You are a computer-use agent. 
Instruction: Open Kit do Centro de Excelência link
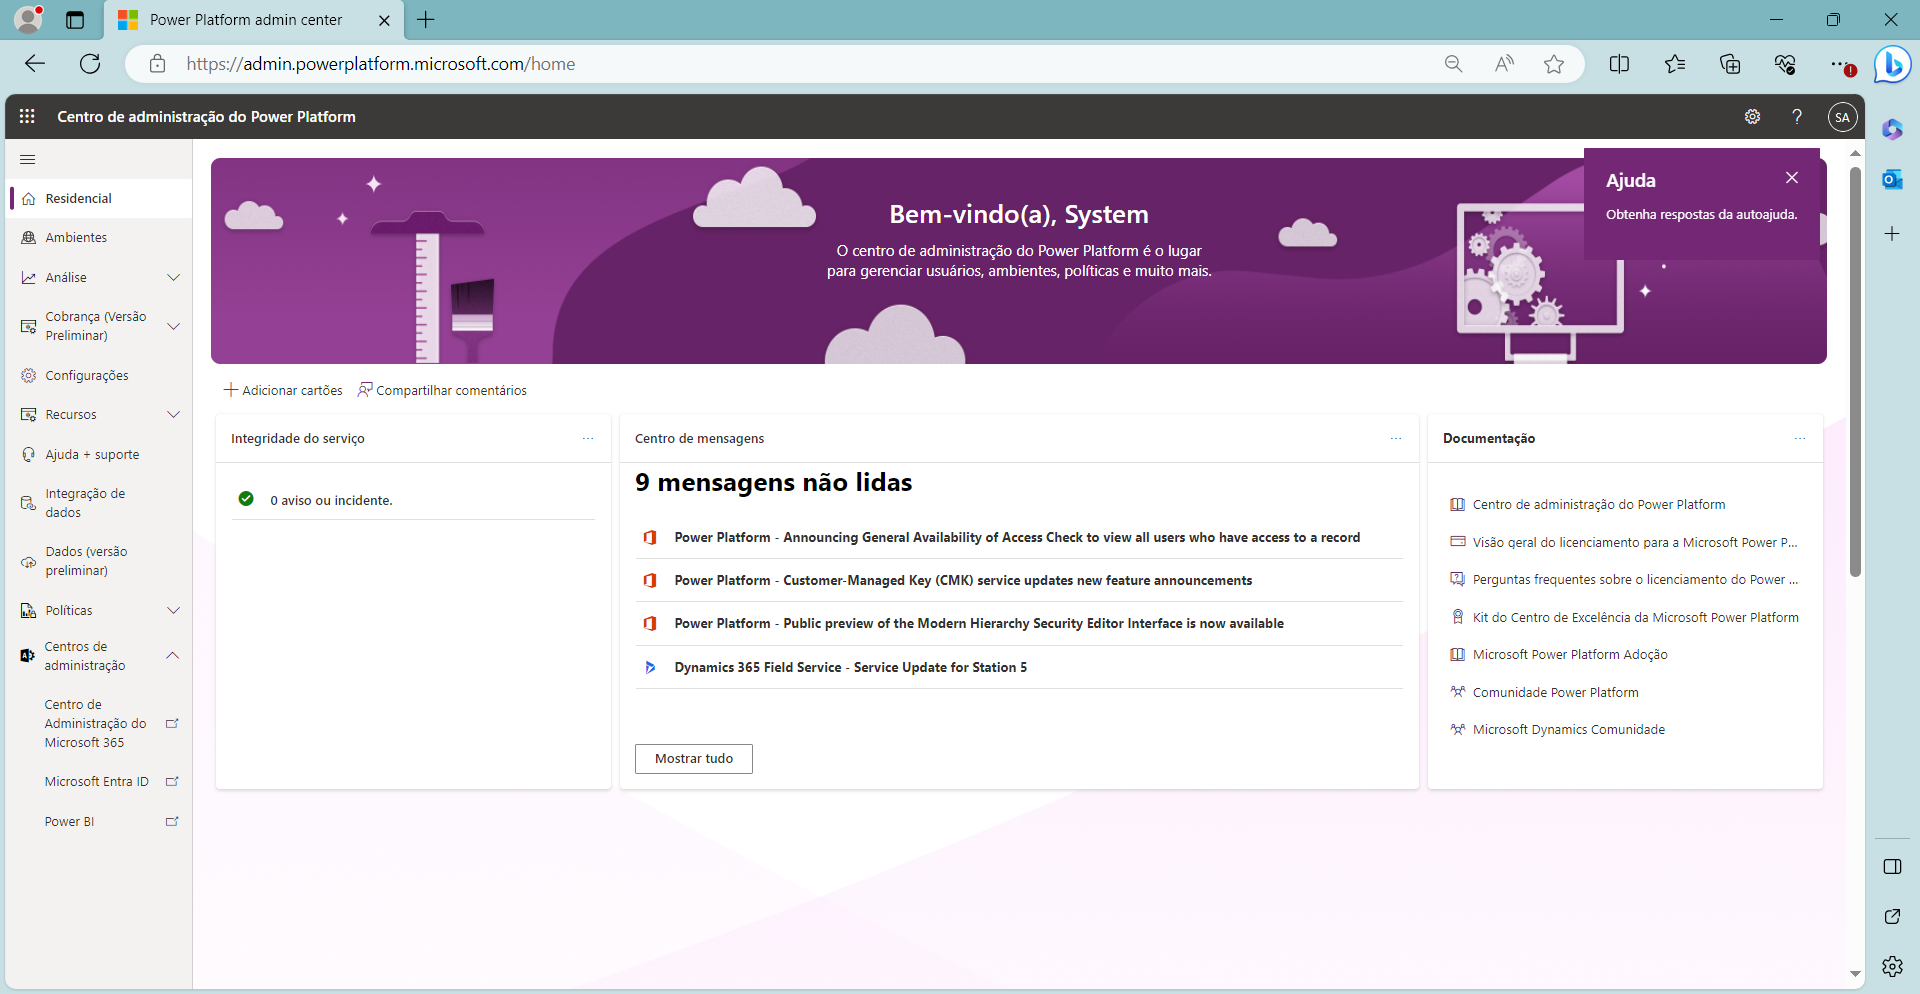(x=1636, y=618)
